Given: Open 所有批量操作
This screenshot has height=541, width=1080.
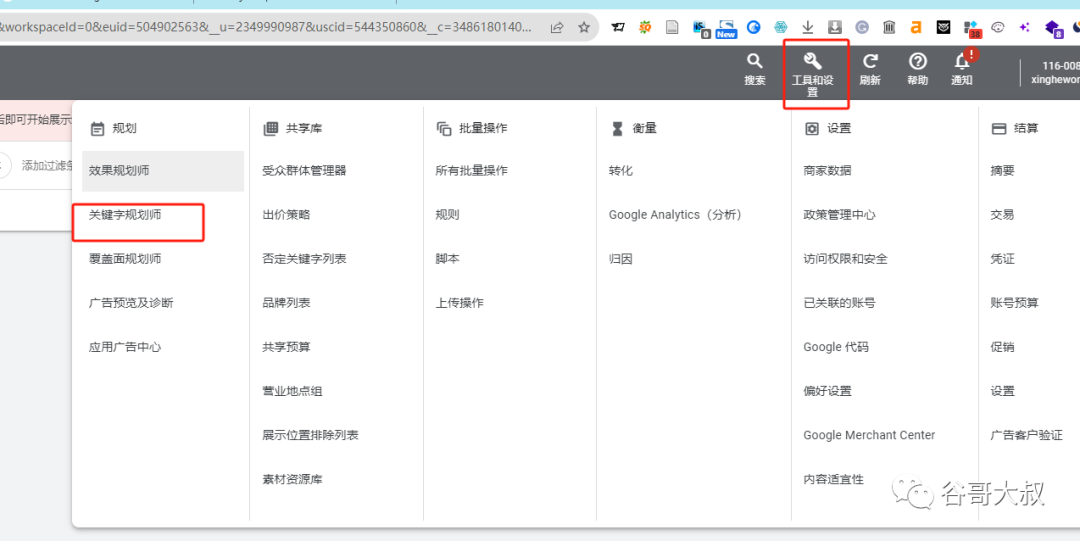Looking at the screenshot, I should [472, 170].
